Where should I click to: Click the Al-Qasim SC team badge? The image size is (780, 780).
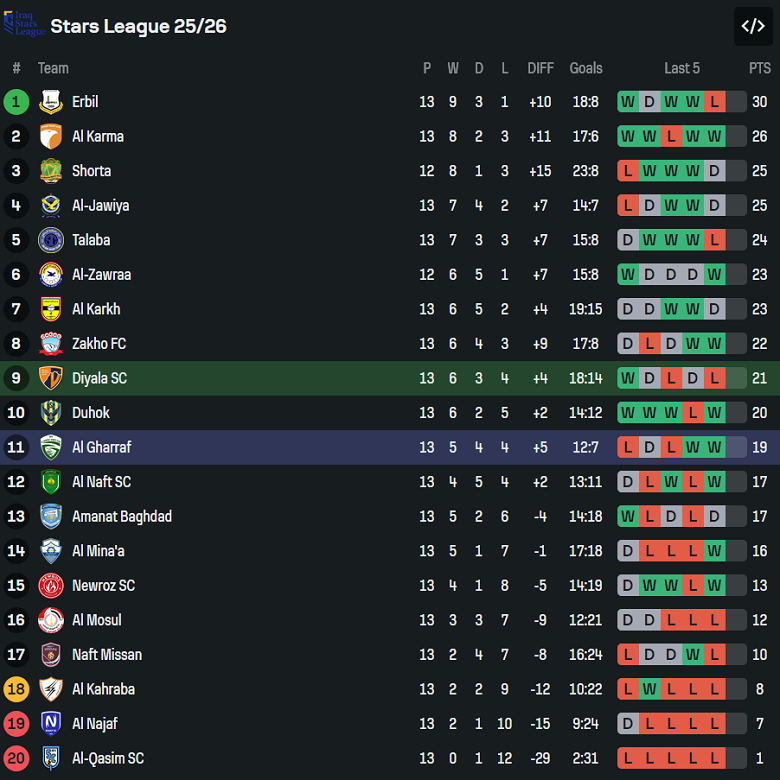[x=51, y=758]
